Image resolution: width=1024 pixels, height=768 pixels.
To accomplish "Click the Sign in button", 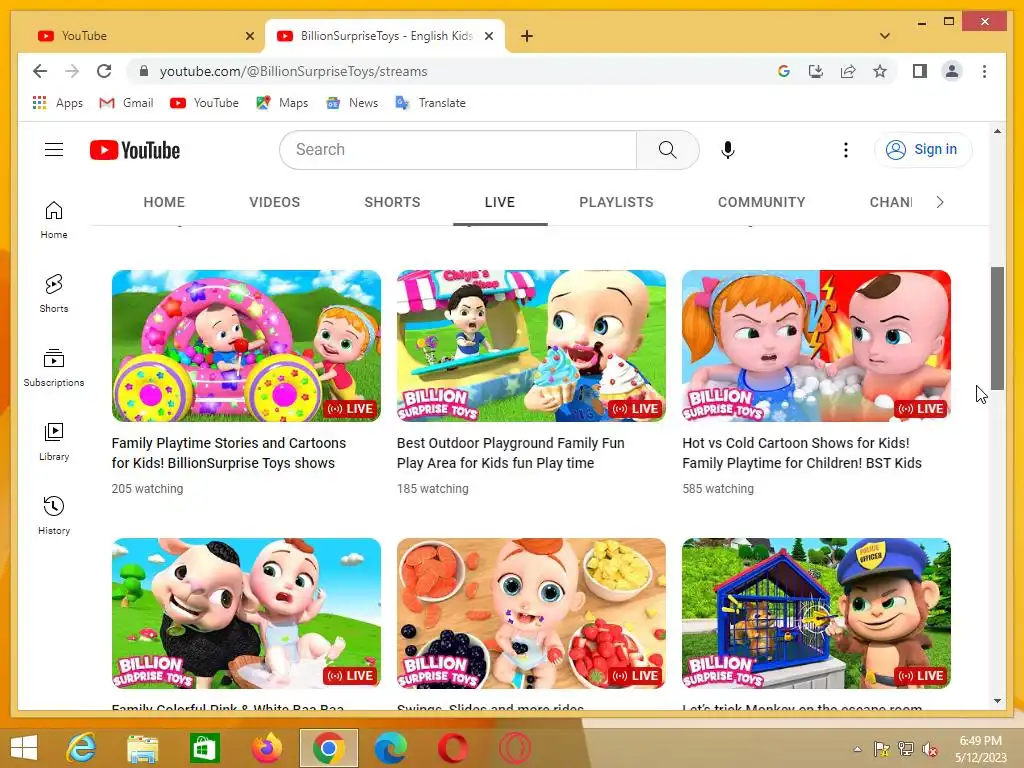I will (x=923, y=150).
